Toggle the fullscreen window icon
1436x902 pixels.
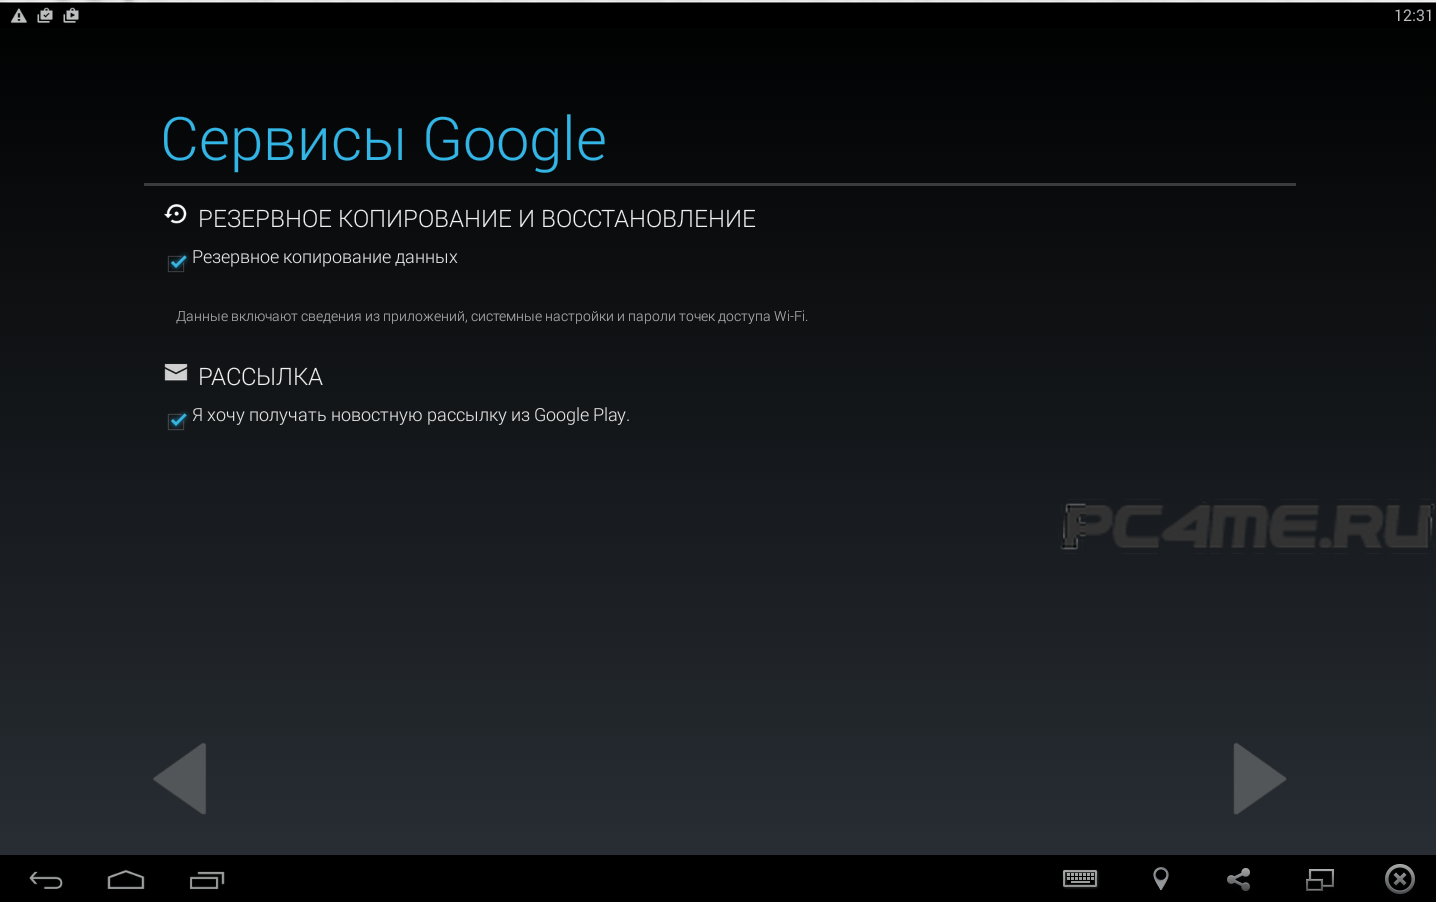pyautogui.click(x=1320, y=879)
